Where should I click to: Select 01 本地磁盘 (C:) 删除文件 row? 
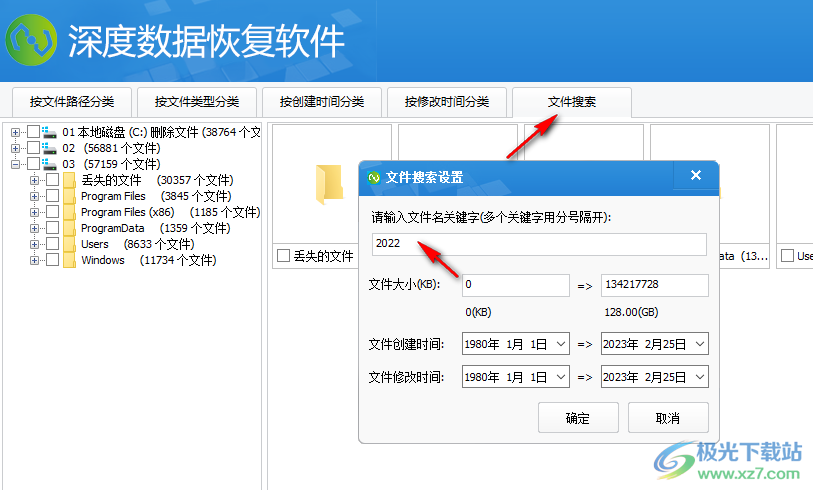[161, 132]
